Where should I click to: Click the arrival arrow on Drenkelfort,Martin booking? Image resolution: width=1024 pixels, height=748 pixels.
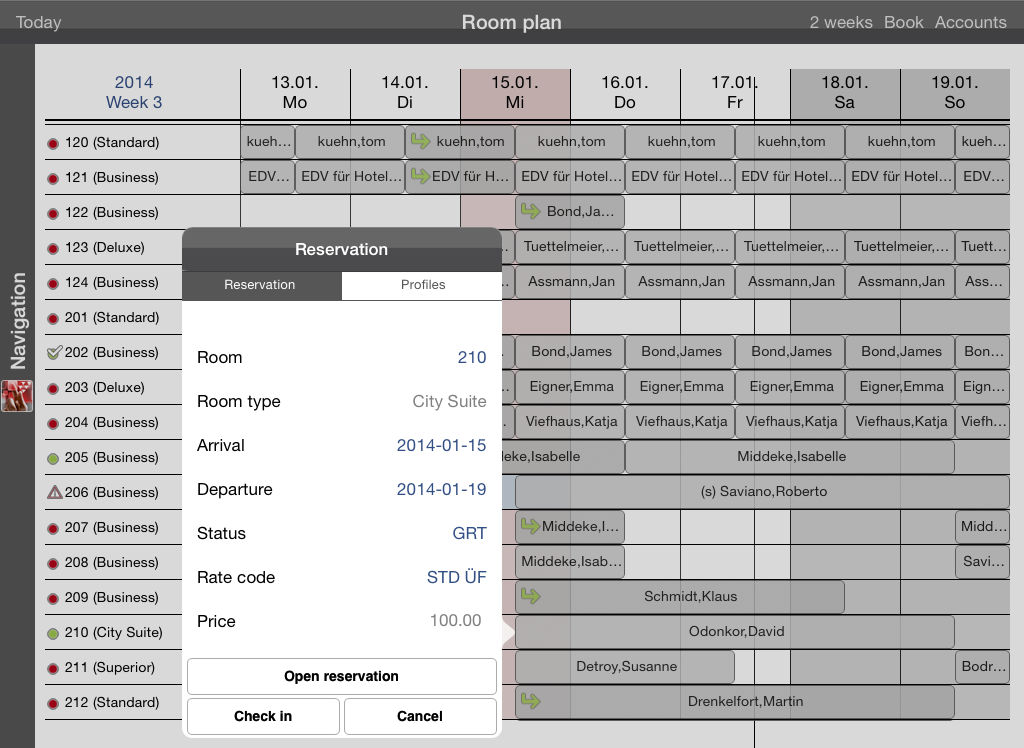coord(530,701)
